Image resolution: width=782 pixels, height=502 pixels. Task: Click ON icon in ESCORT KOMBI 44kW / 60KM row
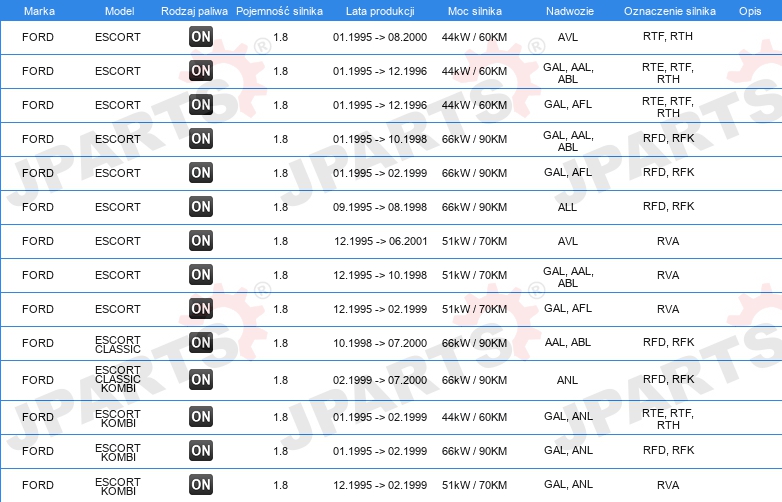(x=201, y=416)
